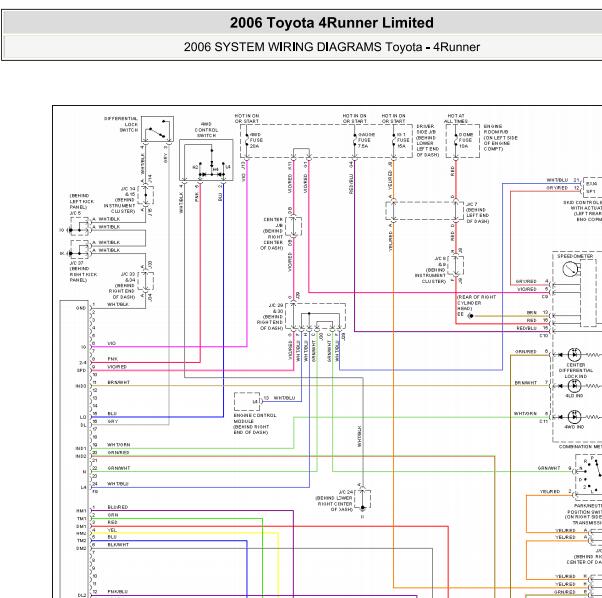The height and width of the screenshot is (598, 602).
Task: Click the DRIVER SIDE J/B location label
Action: [428, 140]
